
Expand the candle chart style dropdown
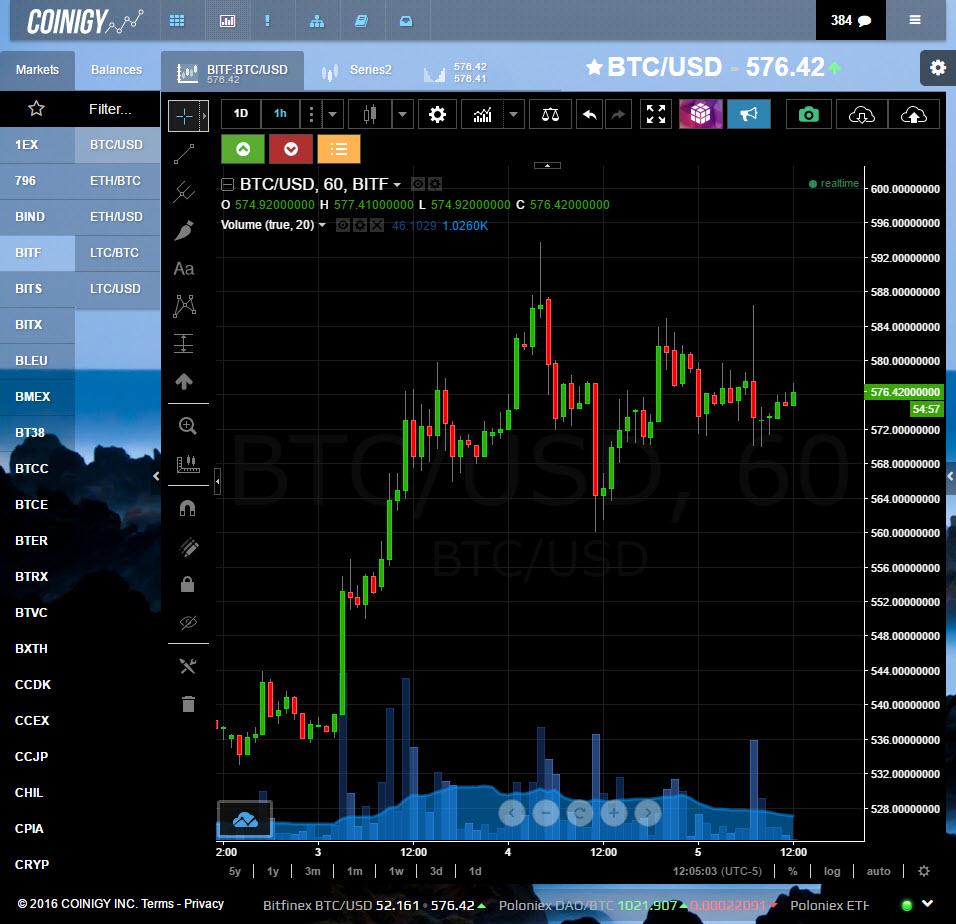(x=402, y=114)
